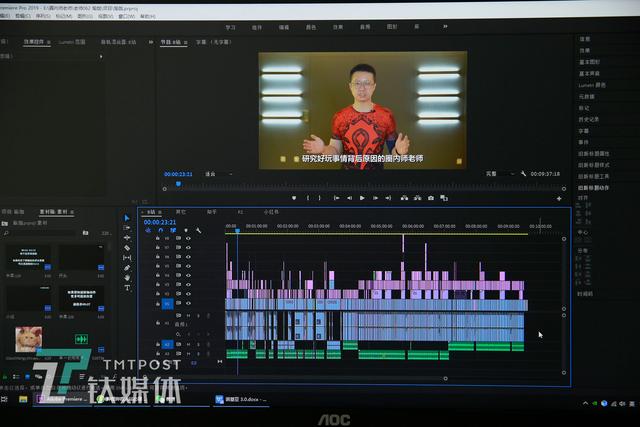Step forward one frame
The image size is (640, 427).
(x=375, y=198)
